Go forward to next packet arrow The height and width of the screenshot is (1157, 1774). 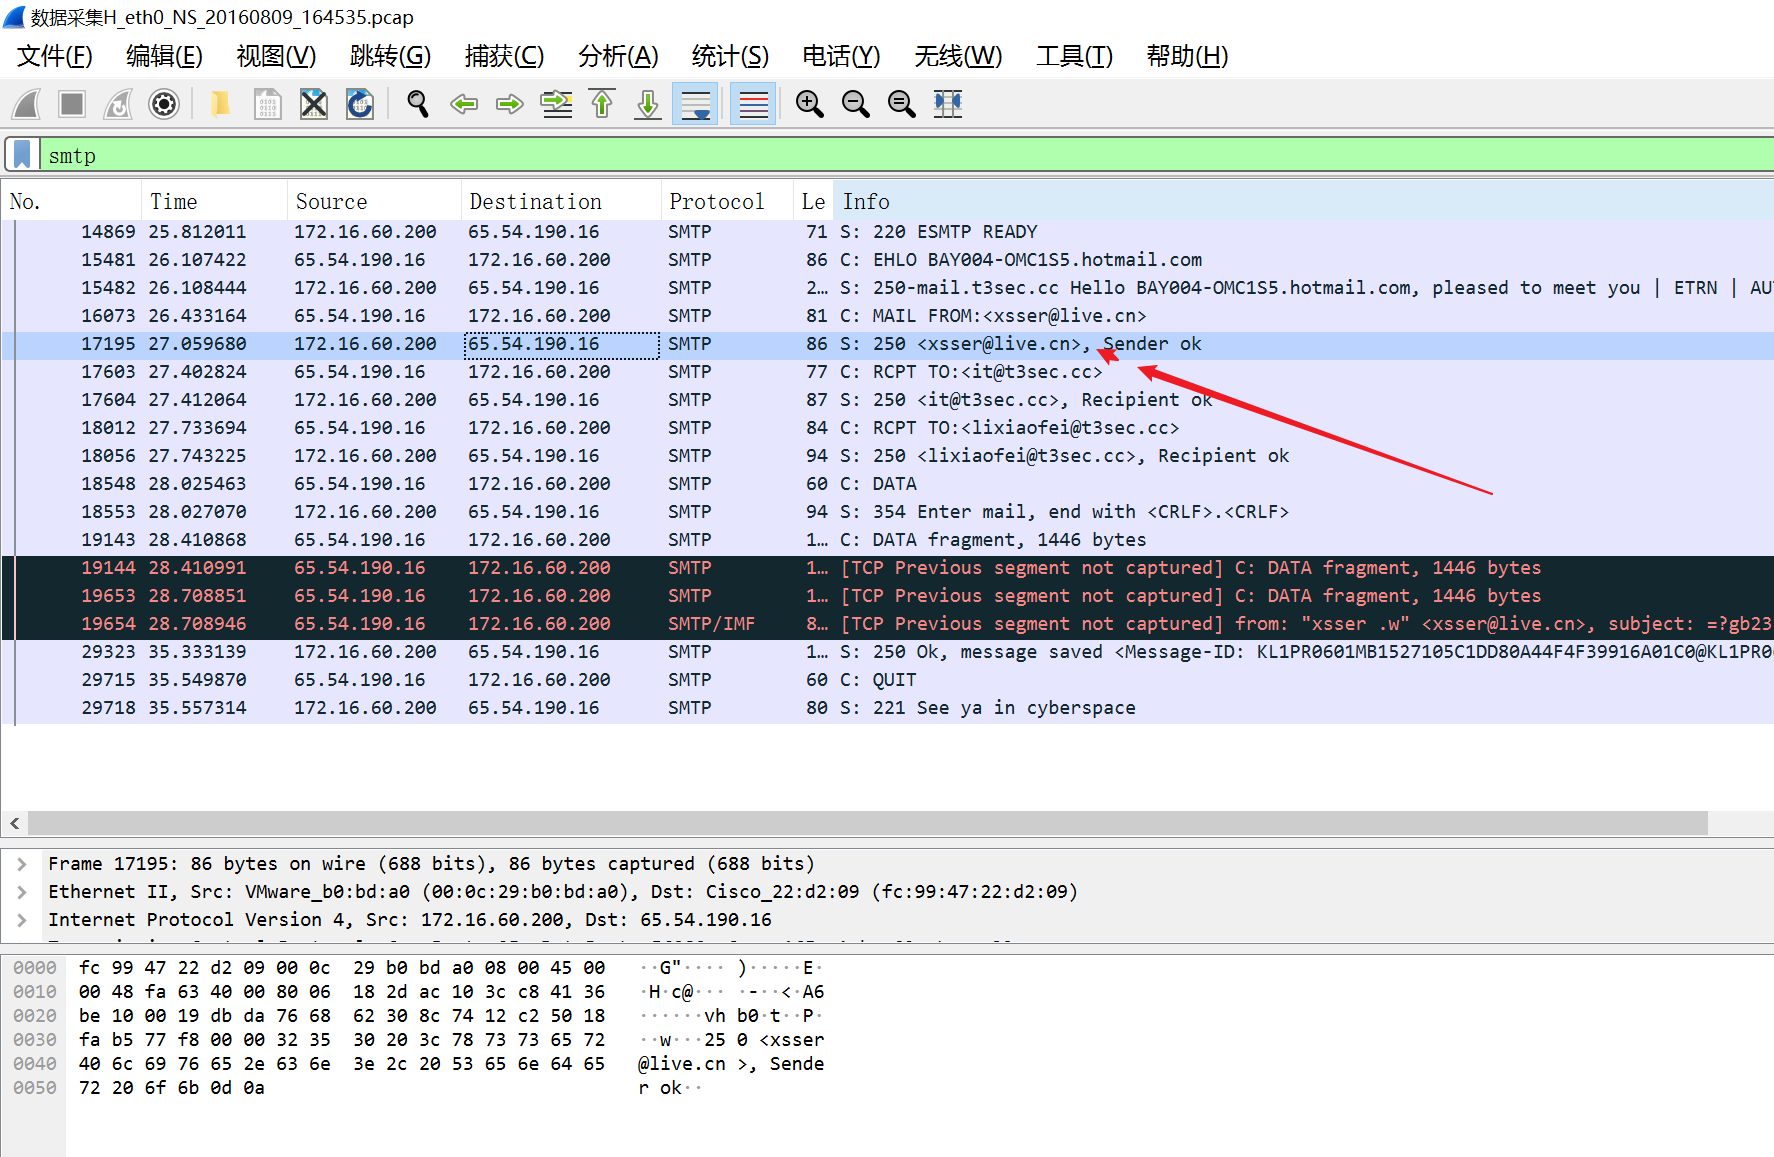510,104
